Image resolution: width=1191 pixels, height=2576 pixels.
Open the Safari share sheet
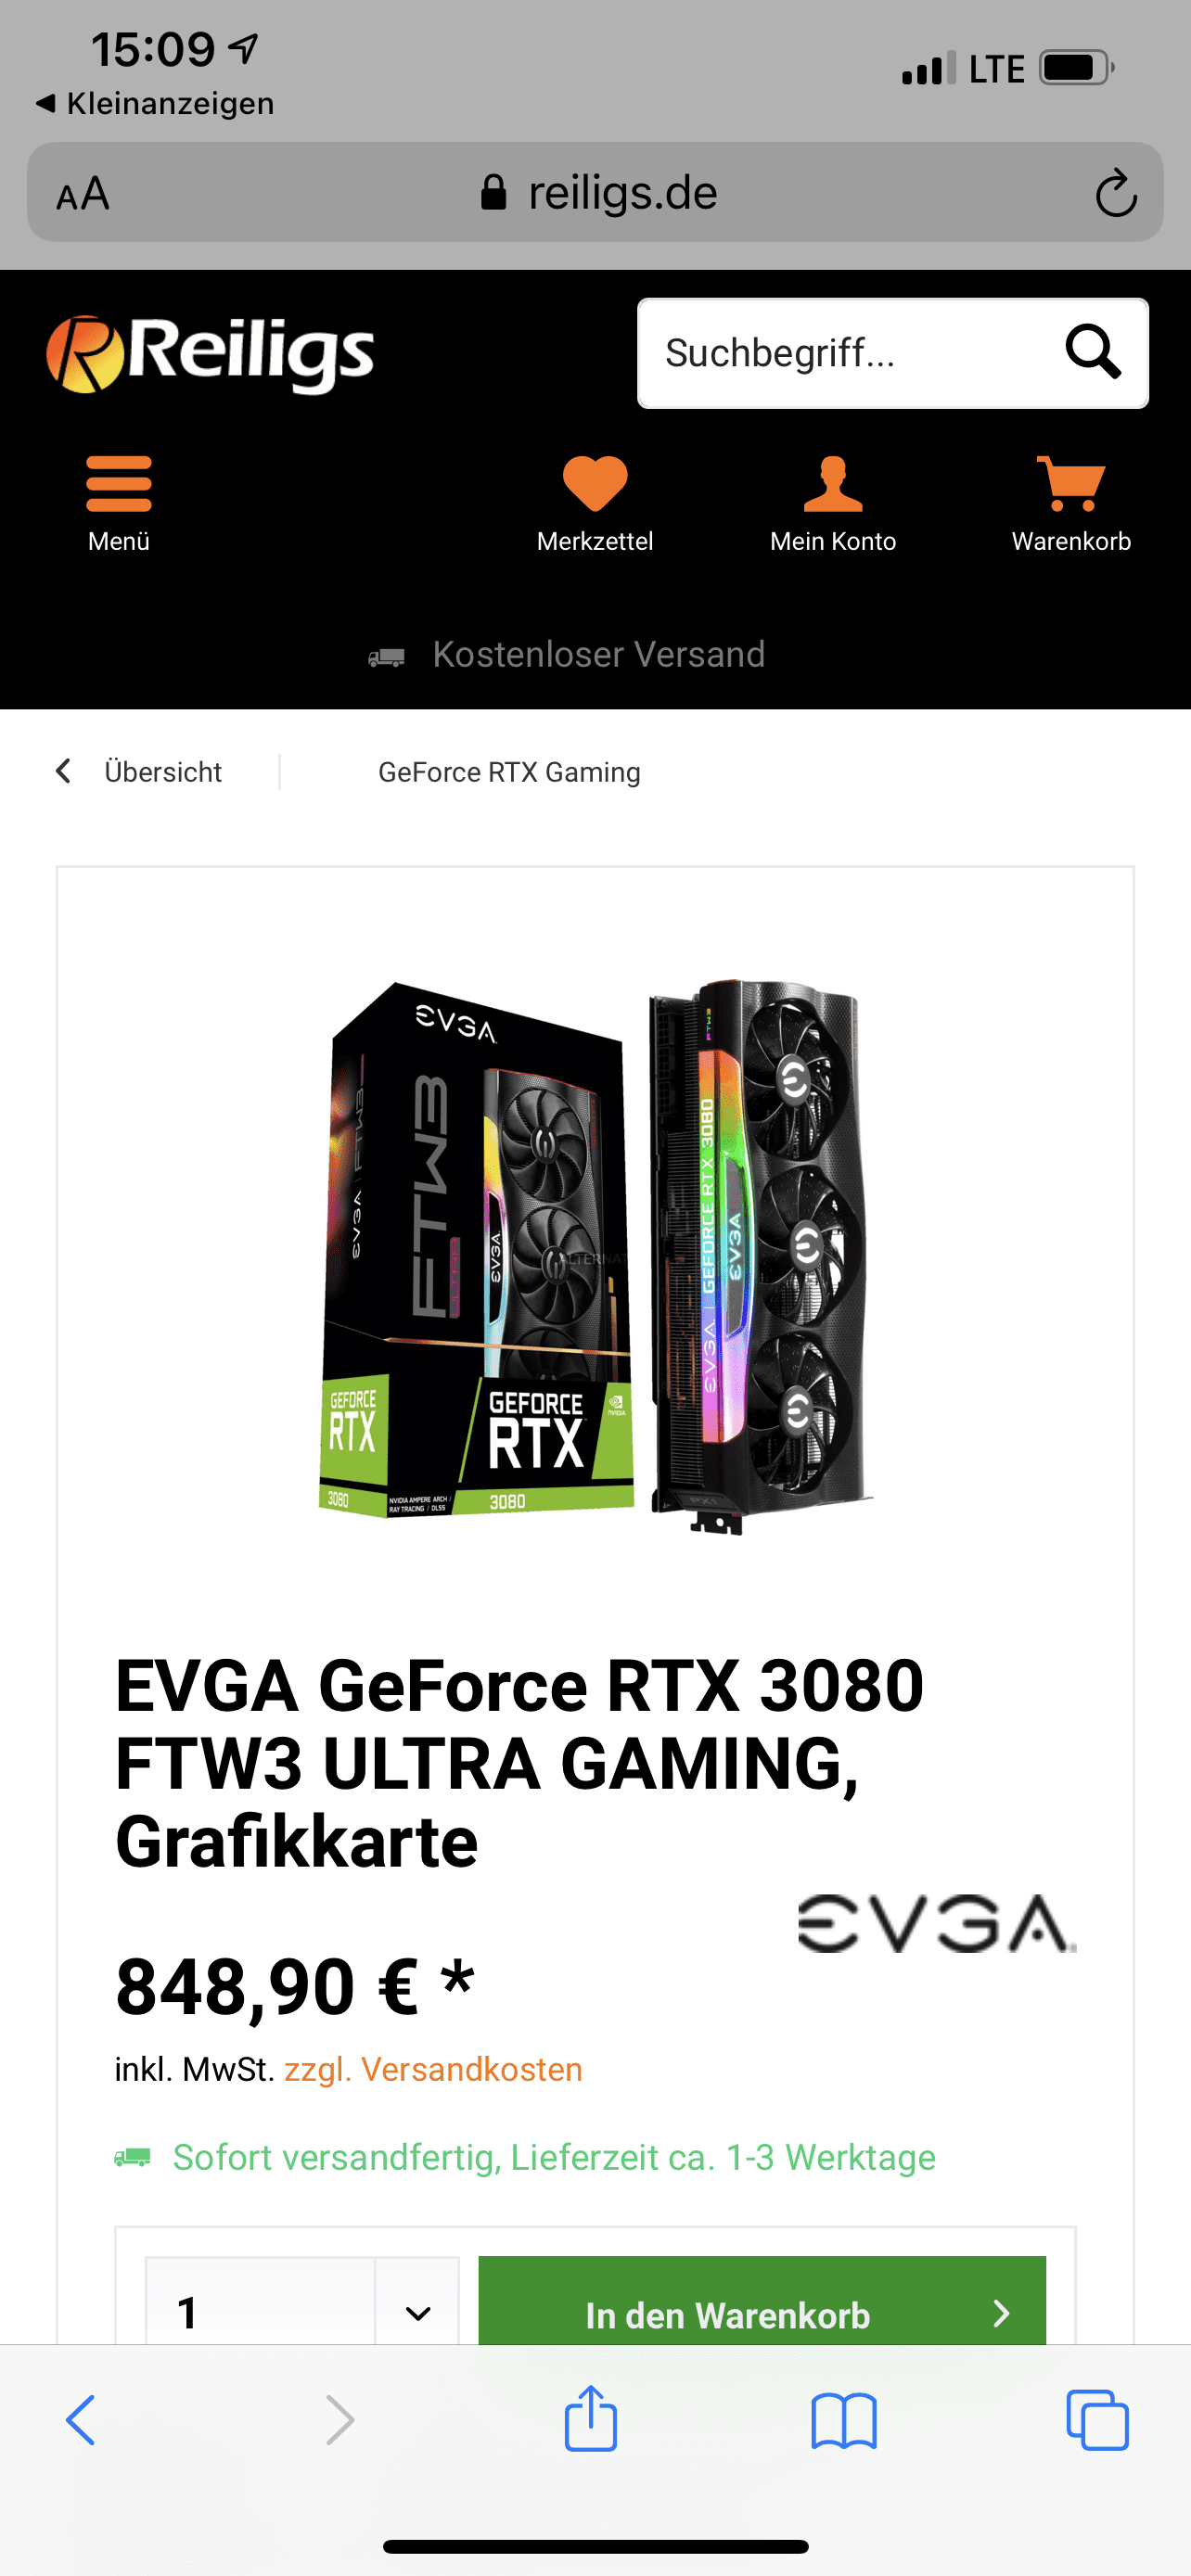tap(591, 2419)
